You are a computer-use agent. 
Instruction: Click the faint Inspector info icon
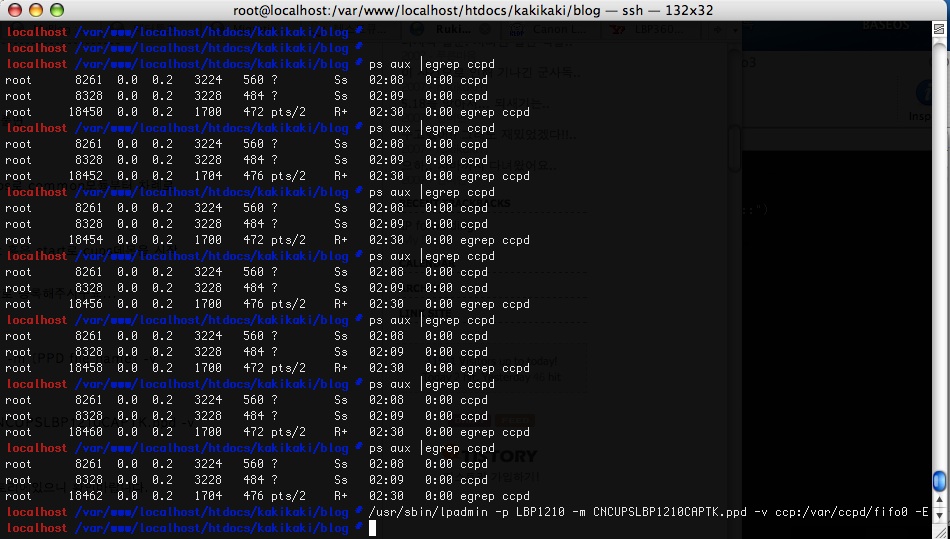pyautogui.click(x=924, y=93)
